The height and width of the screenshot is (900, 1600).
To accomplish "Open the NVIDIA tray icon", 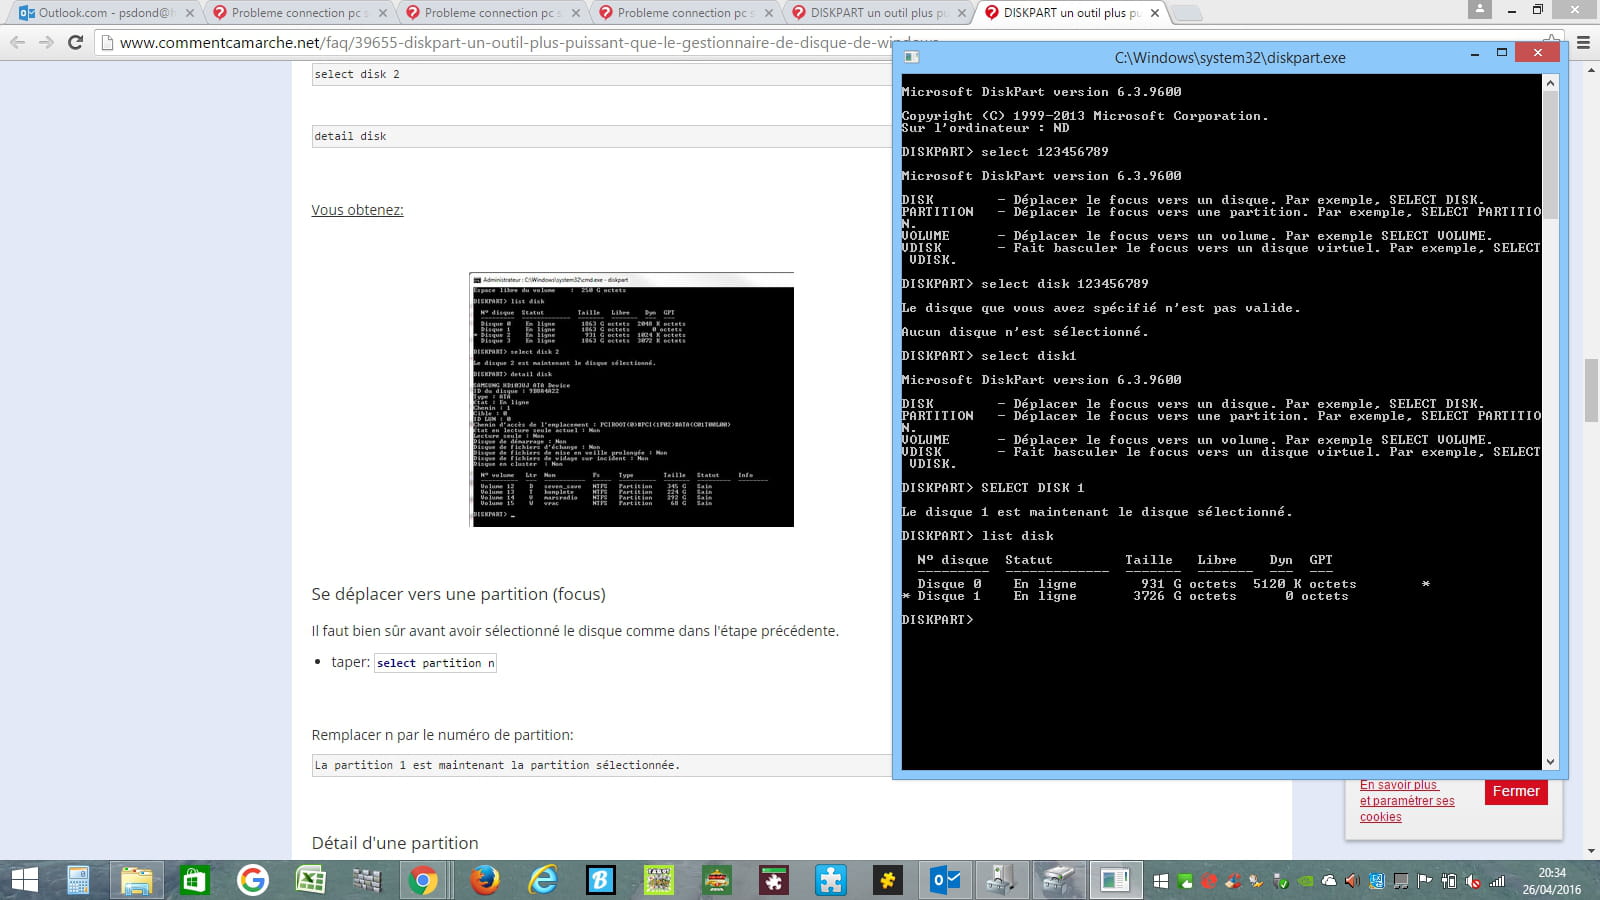I will point(1305,881).
